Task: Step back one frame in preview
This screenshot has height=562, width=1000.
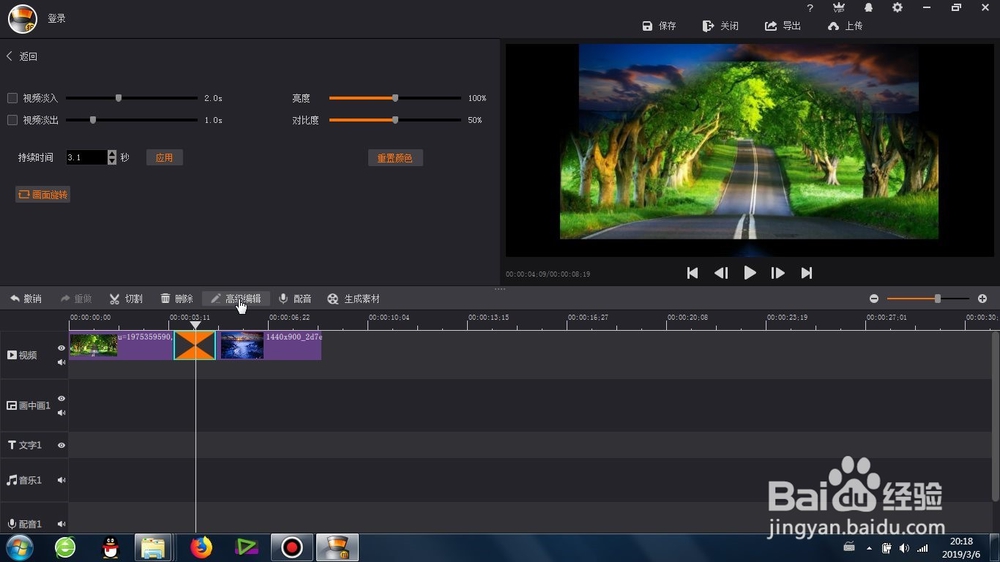Action: click(721, 273)
